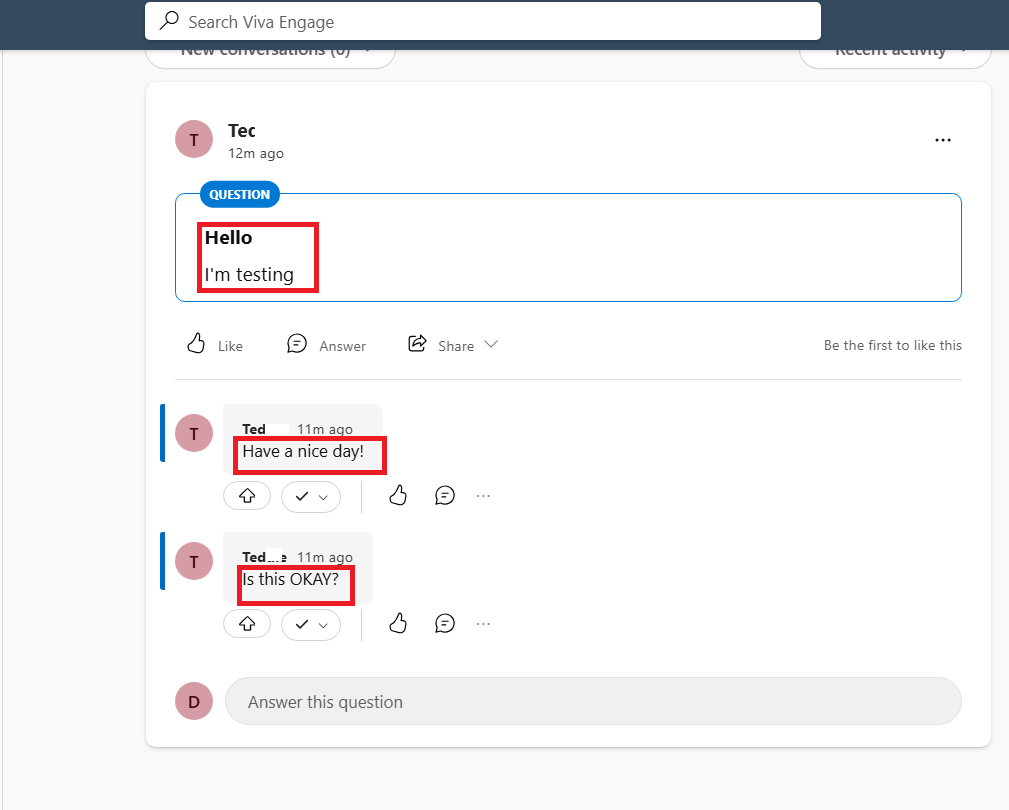Viewport: 1009px width, 810px height.
Task: Click the bold 'Hello' question title
Action: pos(228,237)
